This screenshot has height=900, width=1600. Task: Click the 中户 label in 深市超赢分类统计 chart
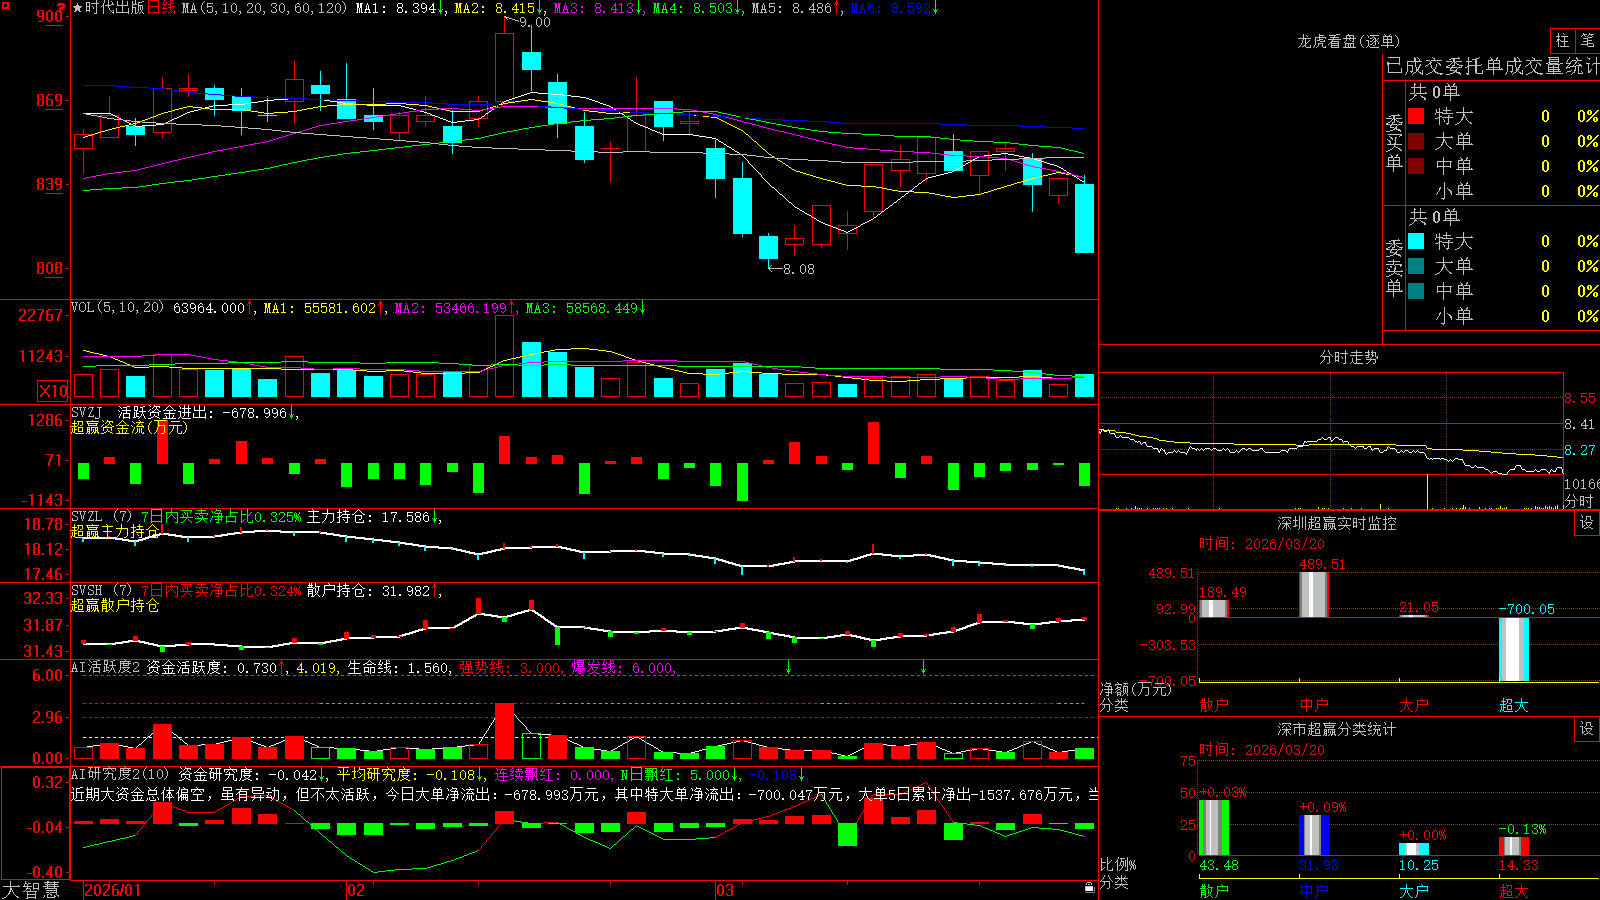click(1313, 890)
